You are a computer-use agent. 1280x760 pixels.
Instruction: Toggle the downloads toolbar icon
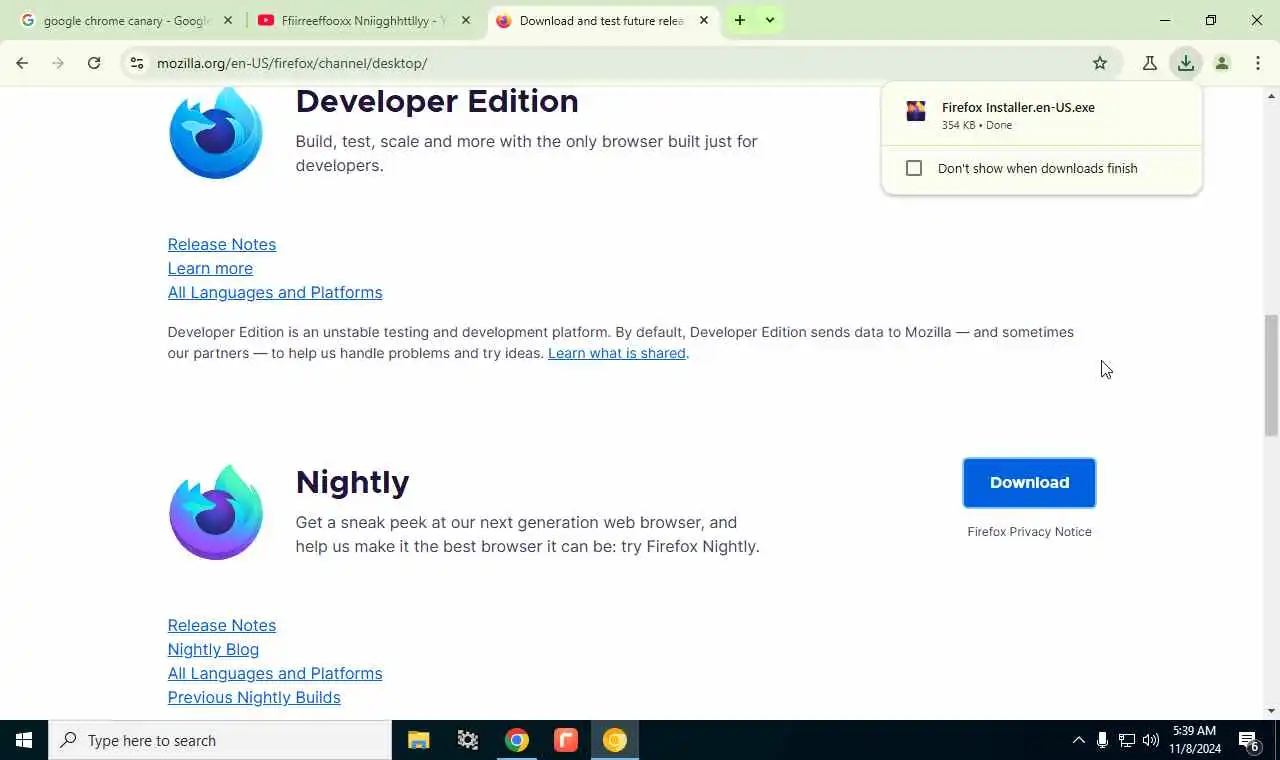[x=1186, y=63]
